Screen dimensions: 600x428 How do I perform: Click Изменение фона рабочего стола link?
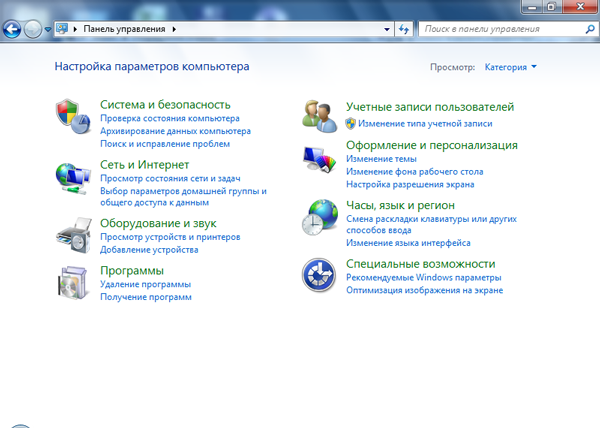415,172
